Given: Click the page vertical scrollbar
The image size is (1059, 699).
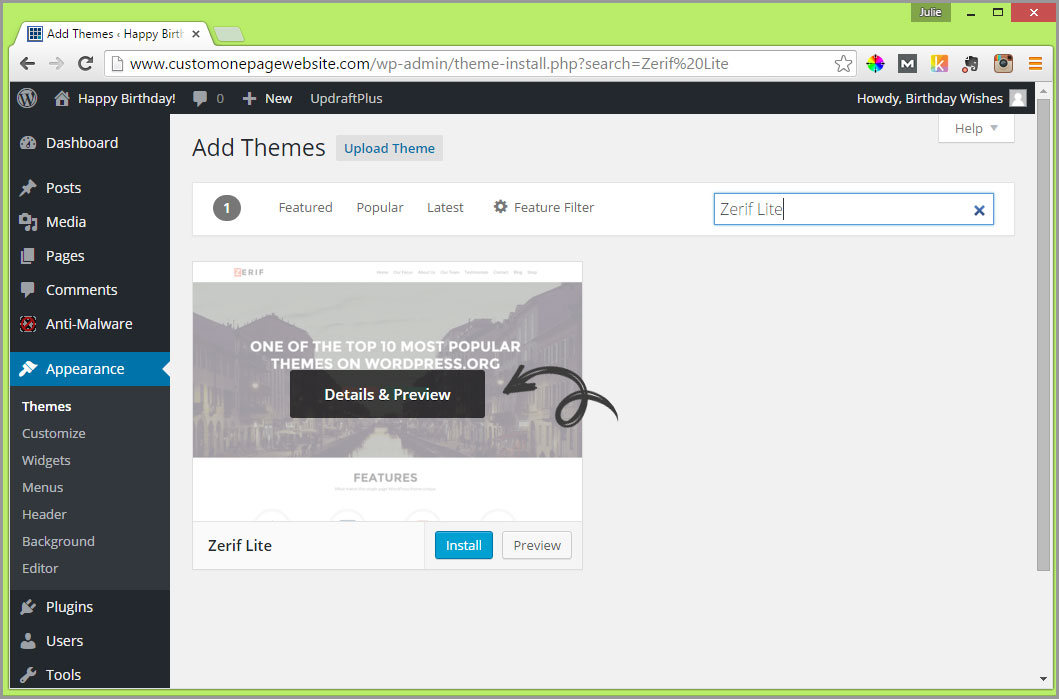Looking at the screenshot, I should point(1043,334).
